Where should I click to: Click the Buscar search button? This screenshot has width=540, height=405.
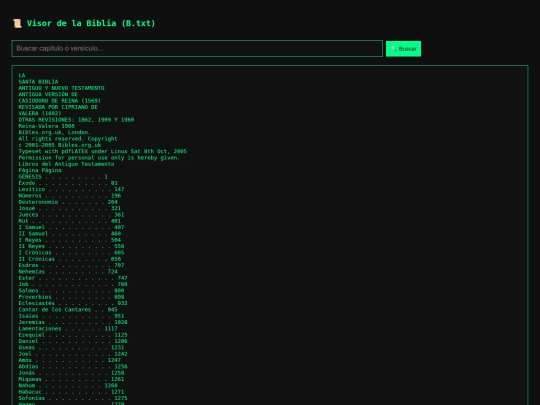pos(403,49)
